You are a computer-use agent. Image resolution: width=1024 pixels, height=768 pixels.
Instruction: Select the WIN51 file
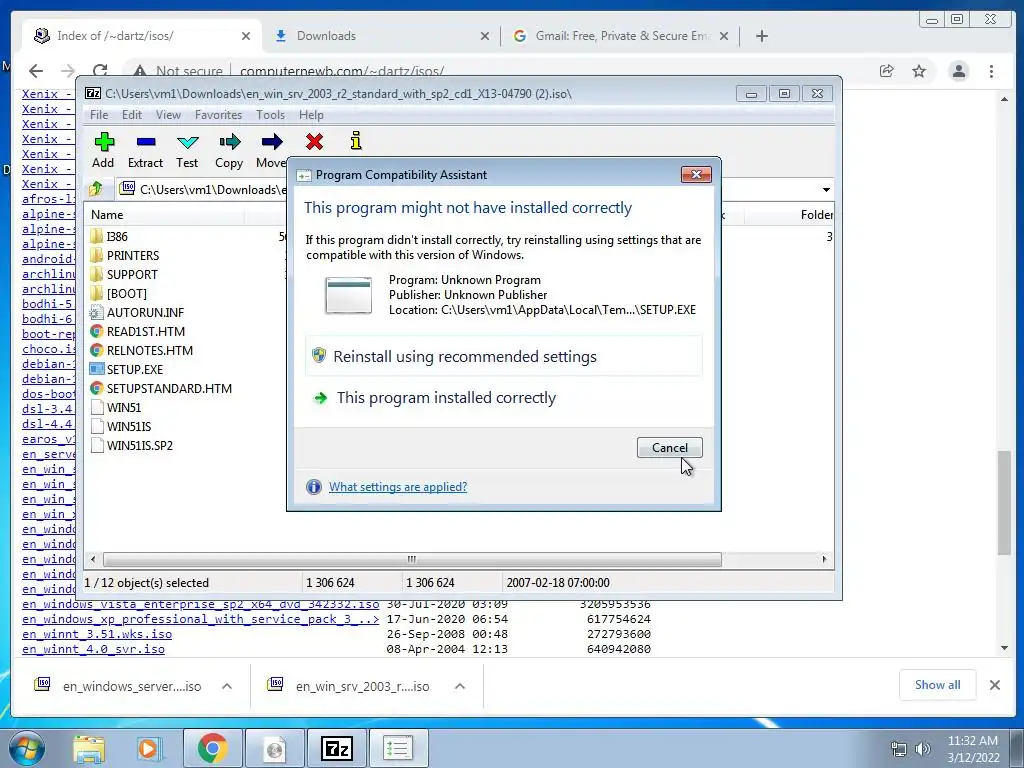123,407
